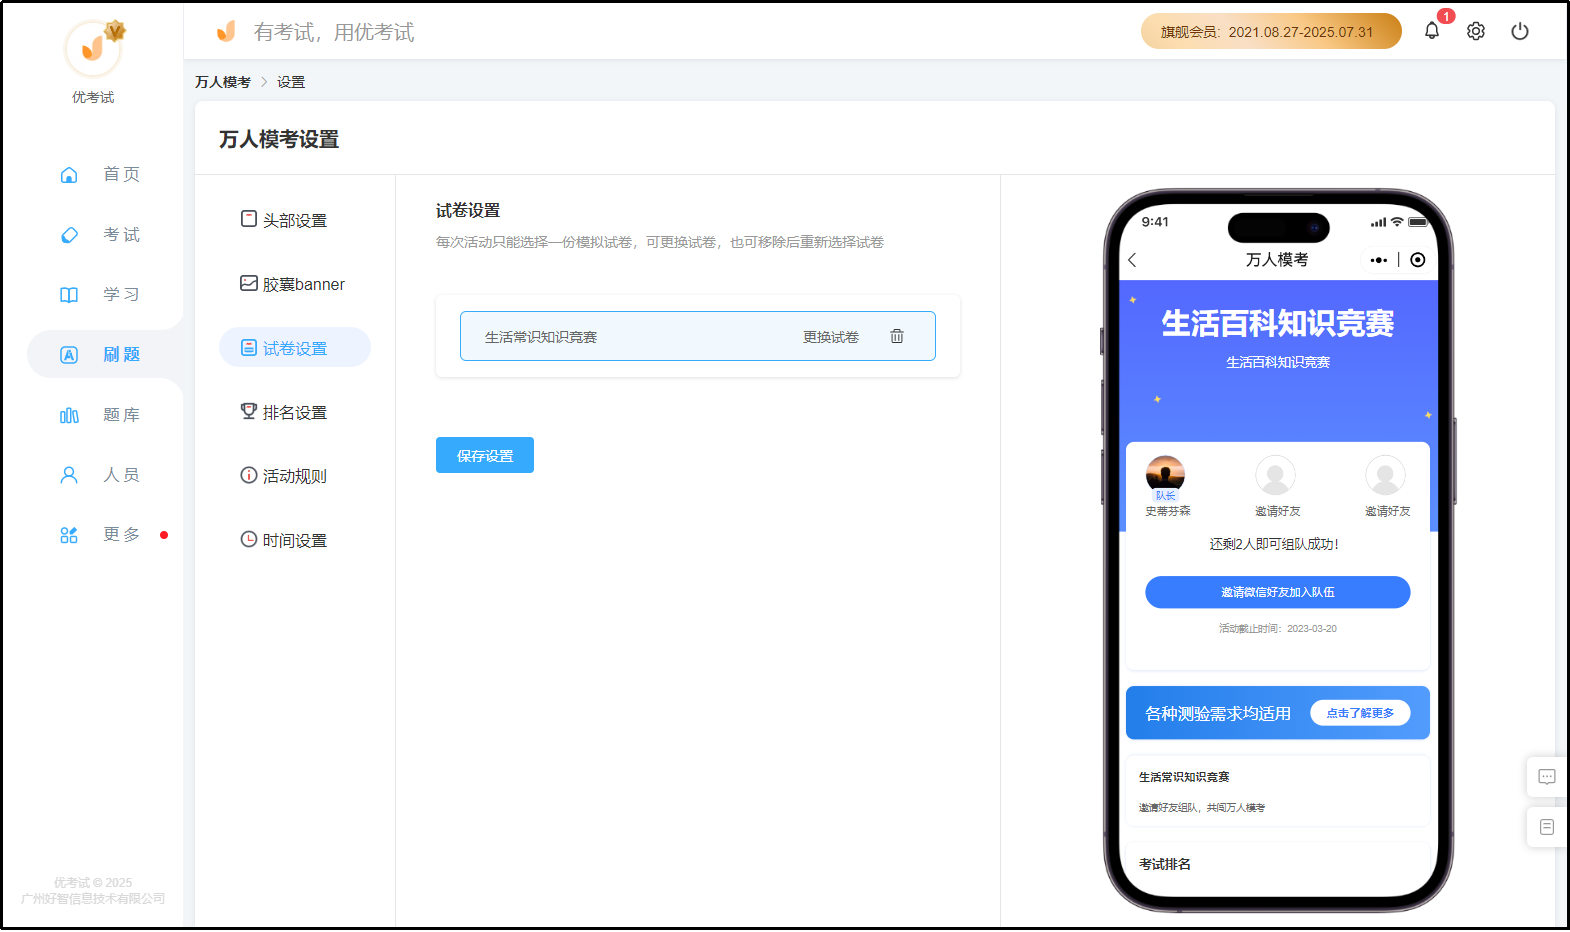Open 活动规则 settings tab
Image resolution: width=1570 pixels, height=932 pixels.
295,476
